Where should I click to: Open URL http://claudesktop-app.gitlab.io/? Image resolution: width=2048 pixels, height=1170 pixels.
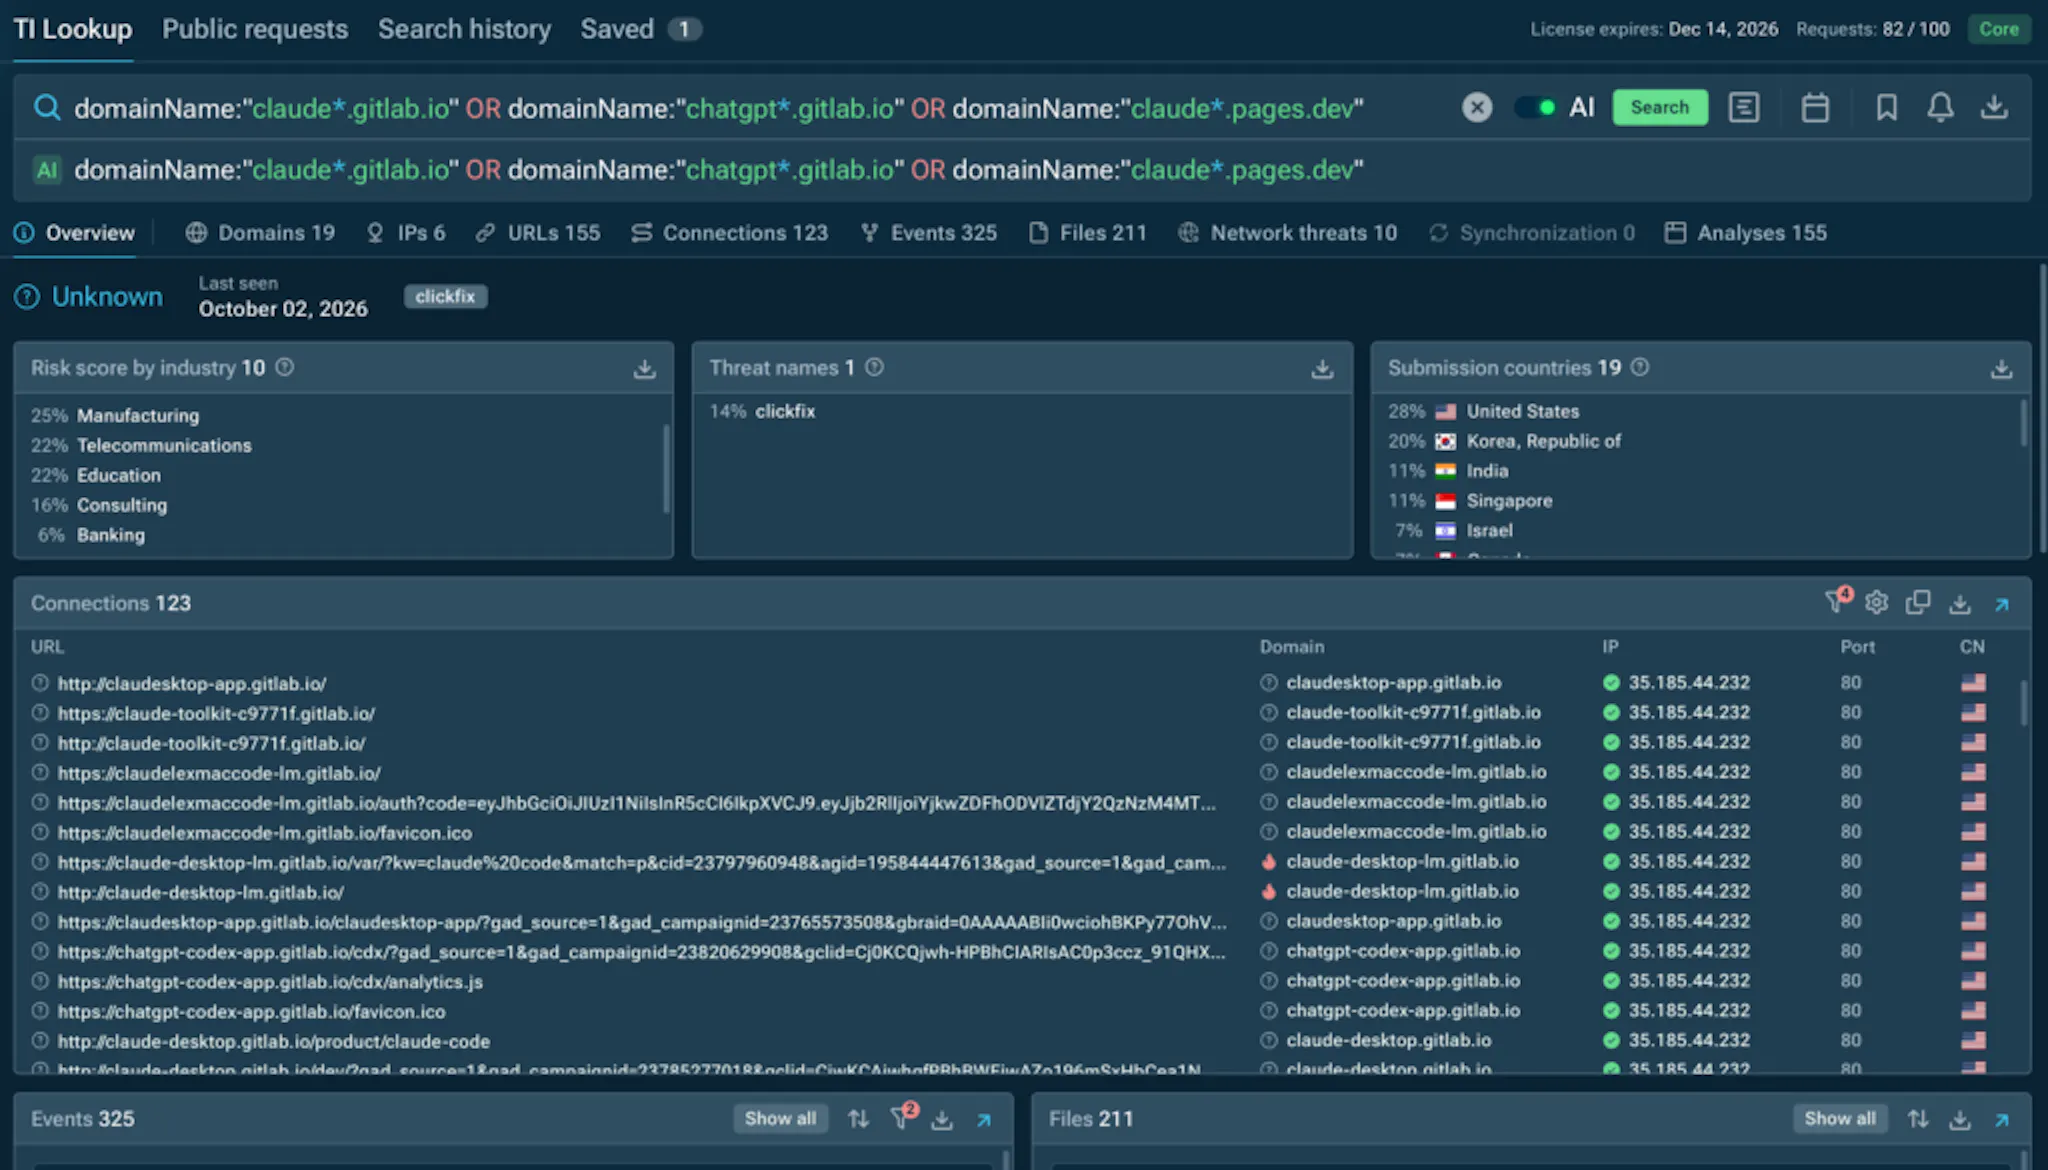coord(192,684)
